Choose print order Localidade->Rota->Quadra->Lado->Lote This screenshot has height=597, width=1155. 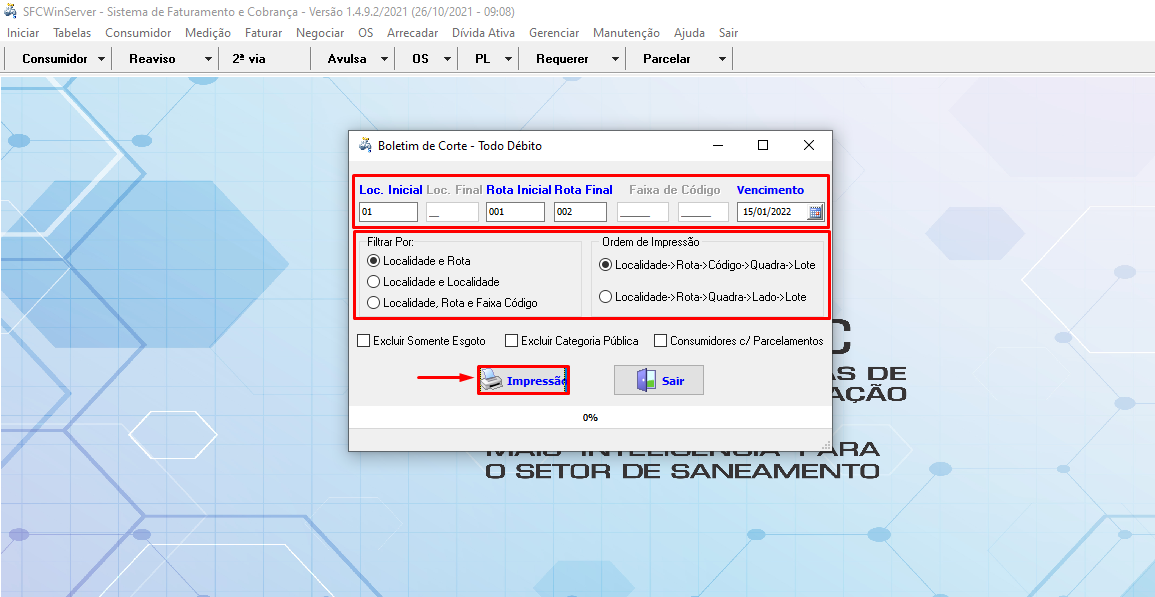pos(605,297)
